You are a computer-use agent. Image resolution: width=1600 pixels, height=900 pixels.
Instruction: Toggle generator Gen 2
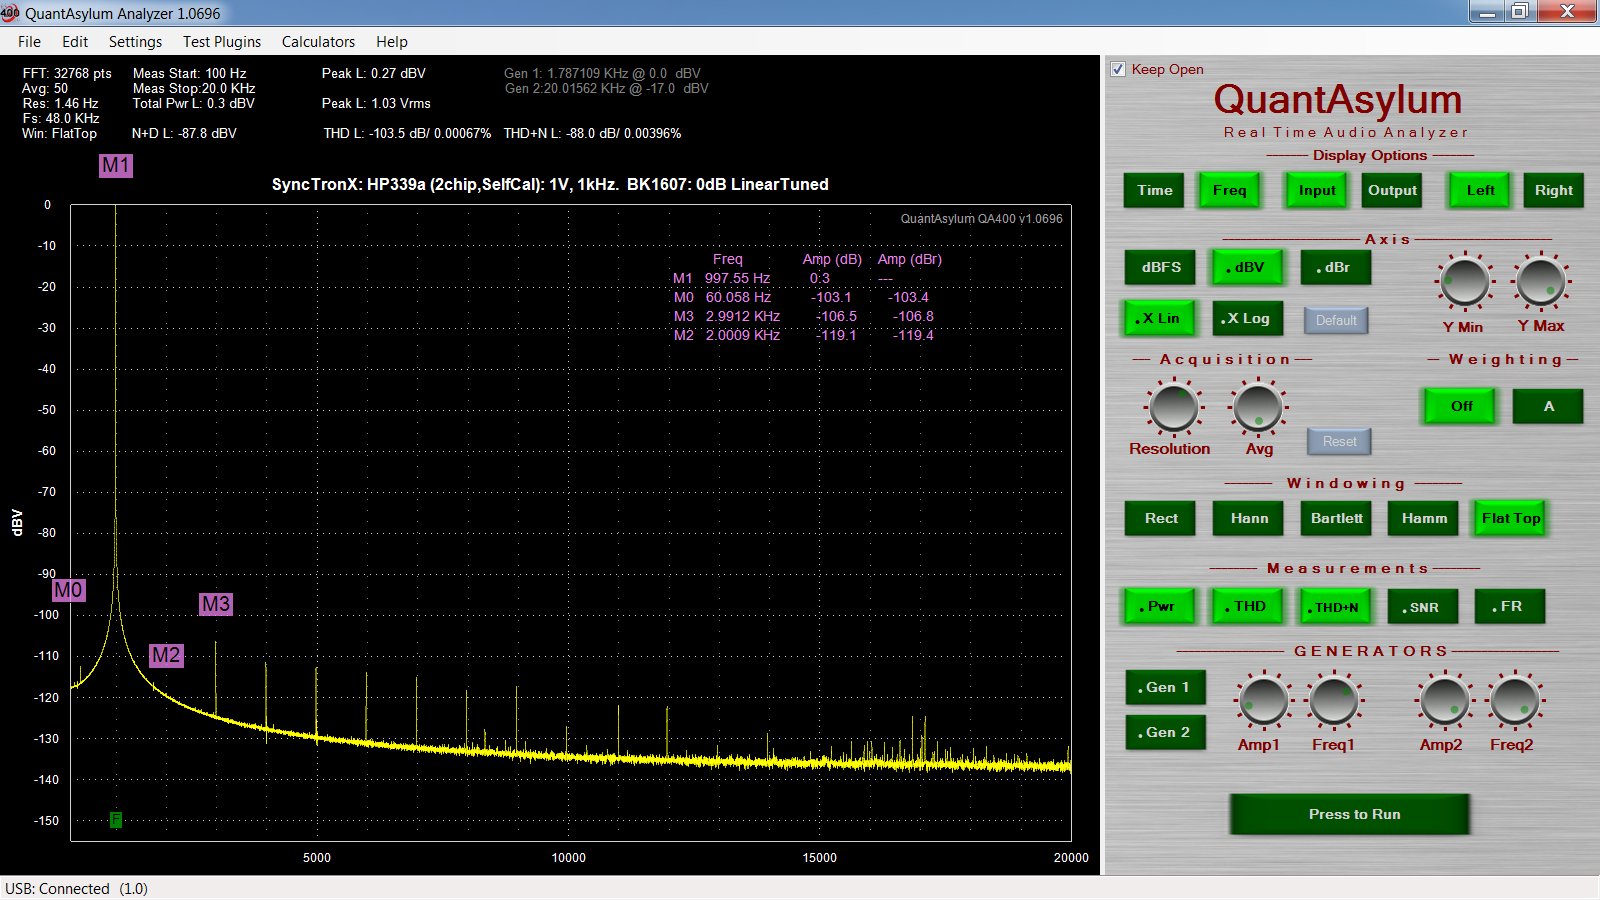pos(1165,732)
